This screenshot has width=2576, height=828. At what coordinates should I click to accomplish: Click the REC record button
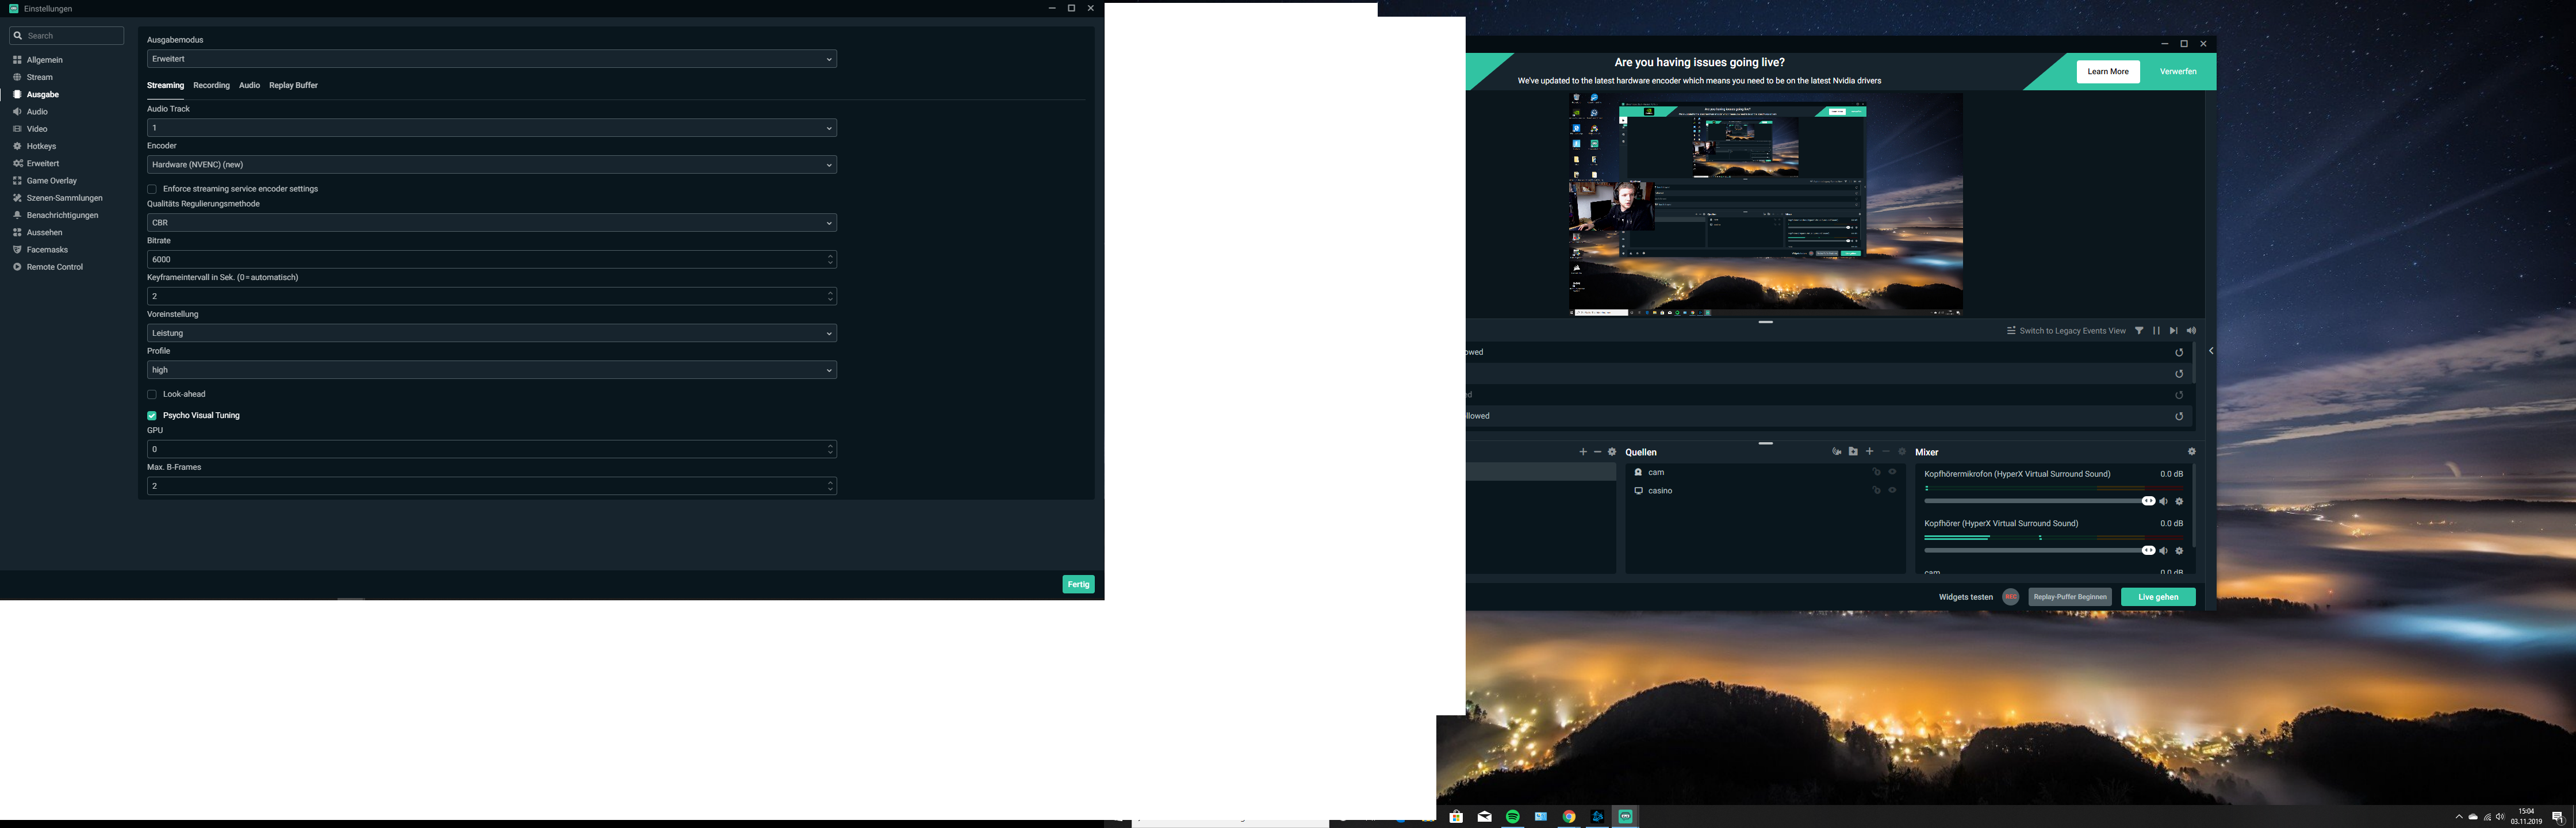2010,597
